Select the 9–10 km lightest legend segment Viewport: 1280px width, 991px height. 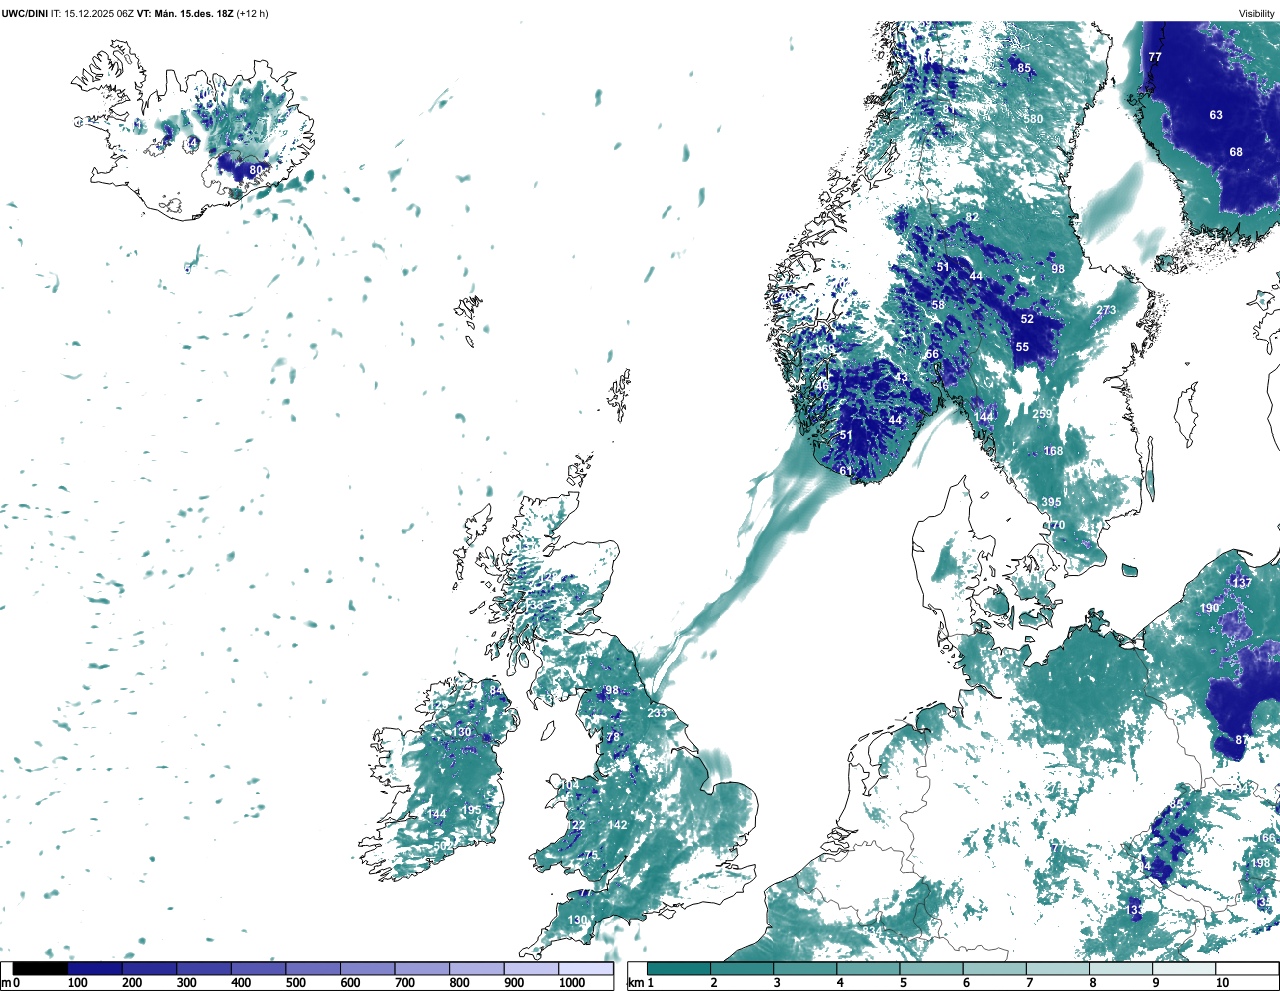[1184, 968]
